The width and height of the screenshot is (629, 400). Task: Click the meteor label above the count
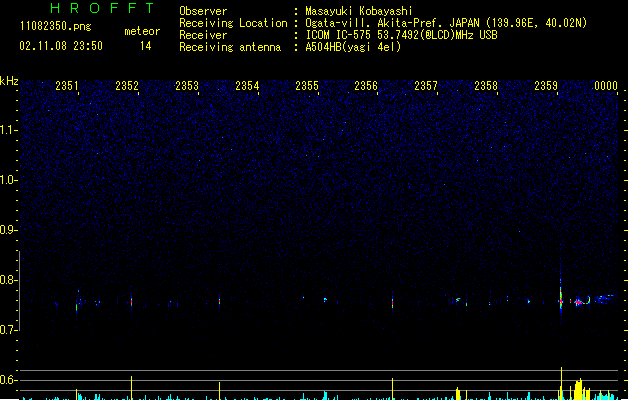tap(142, 31)
